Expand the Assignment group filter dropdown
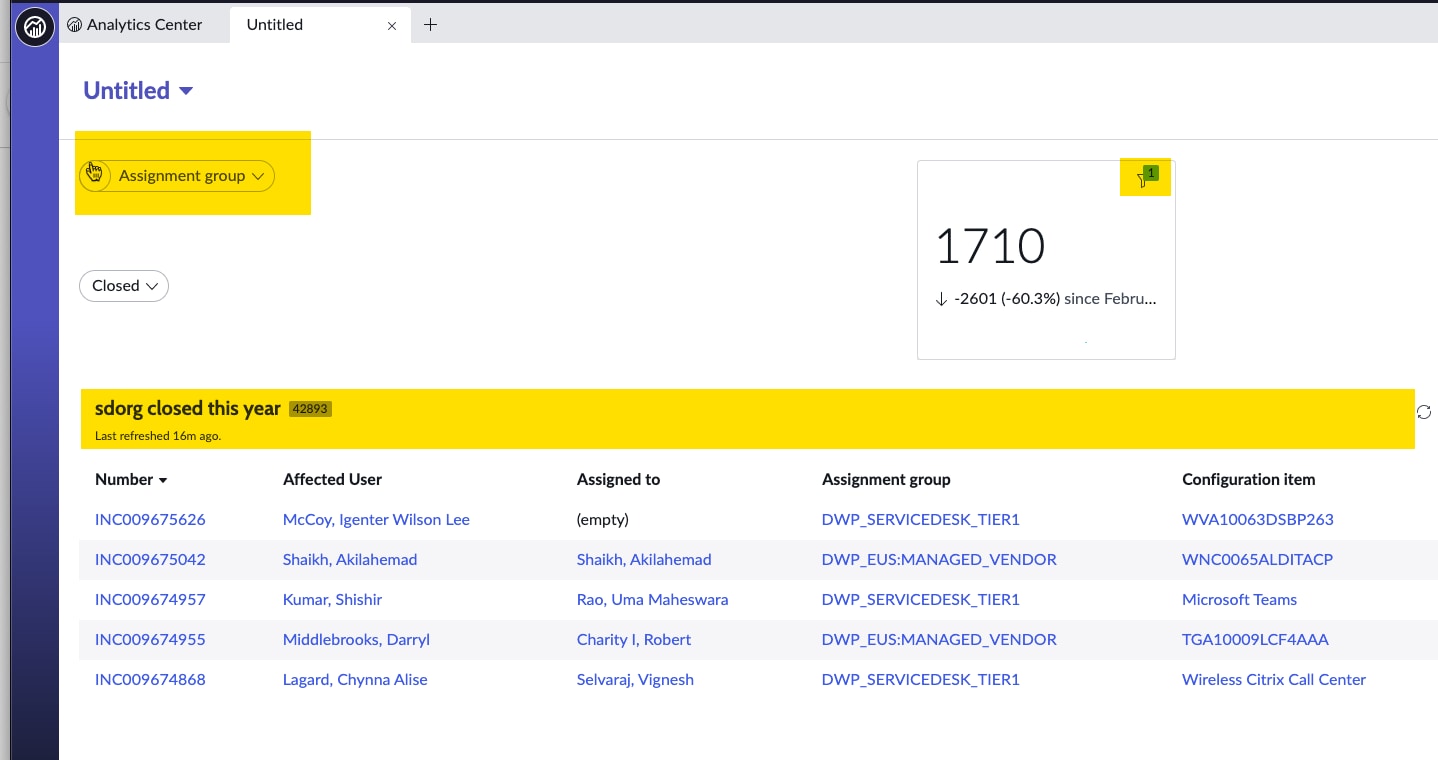Viewport: 1438px width, 760px height. (190, 176)
